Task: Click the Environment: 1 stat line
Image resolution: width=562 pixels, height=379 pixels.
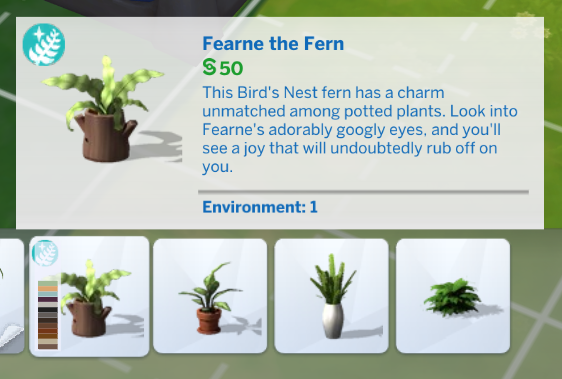Action: point(260,207)
